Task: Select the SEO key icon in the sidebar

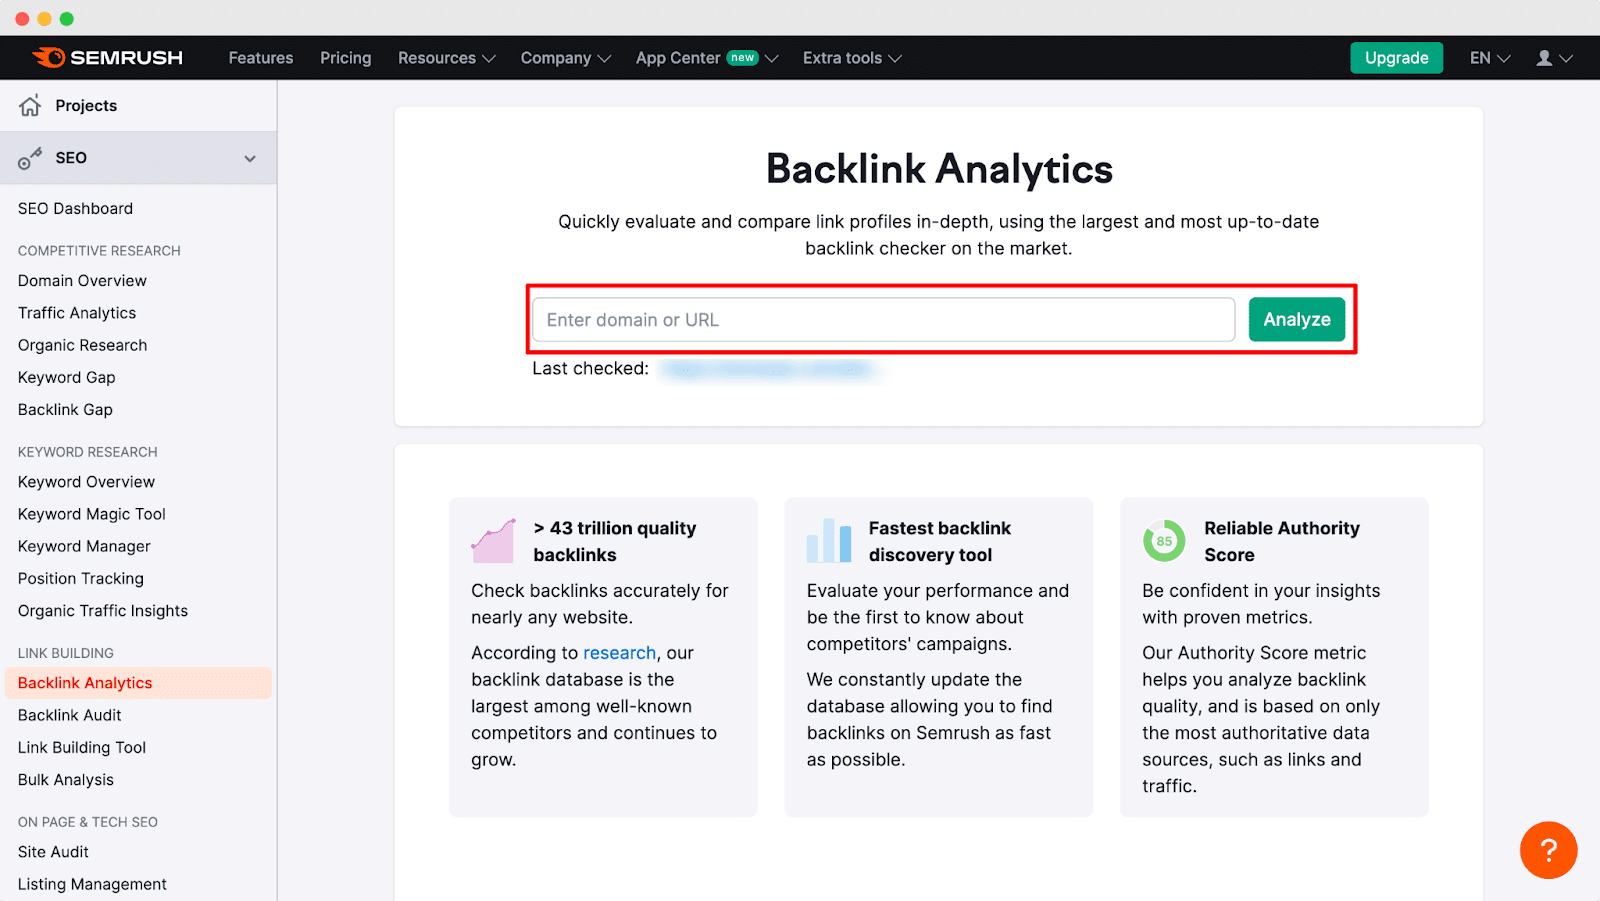Action: tap(28, 157)
